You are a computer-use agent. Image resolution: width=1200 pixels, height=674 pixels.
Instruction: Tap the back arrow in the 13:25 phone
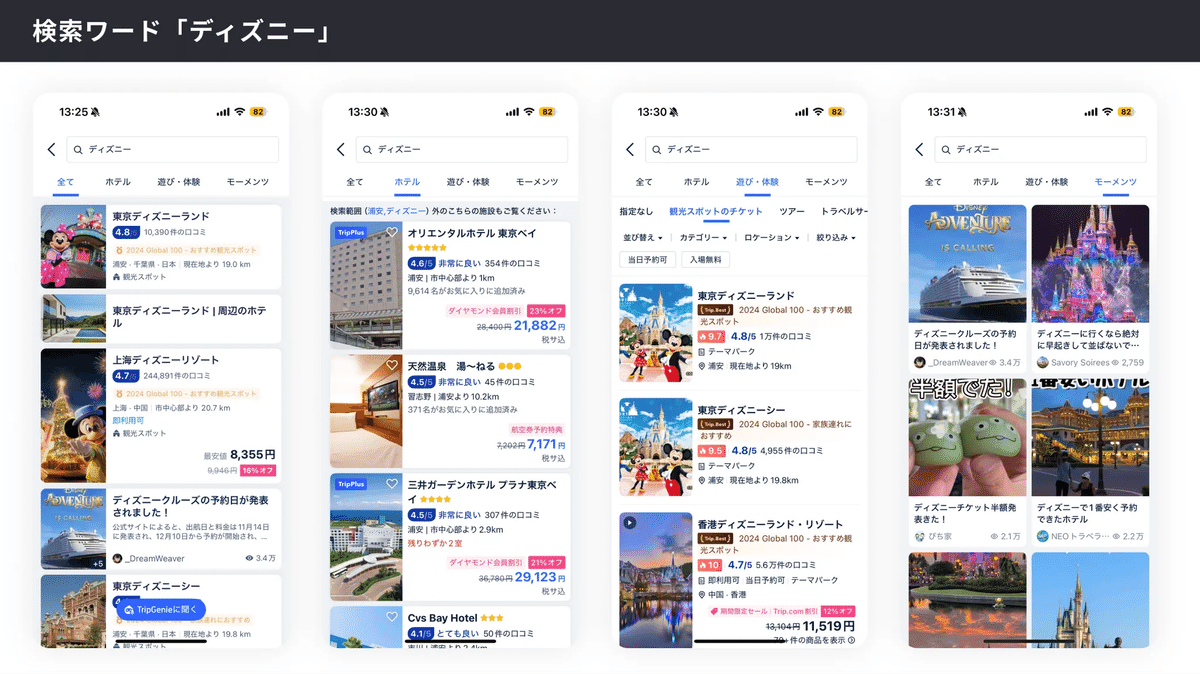[x=52, y=149]
